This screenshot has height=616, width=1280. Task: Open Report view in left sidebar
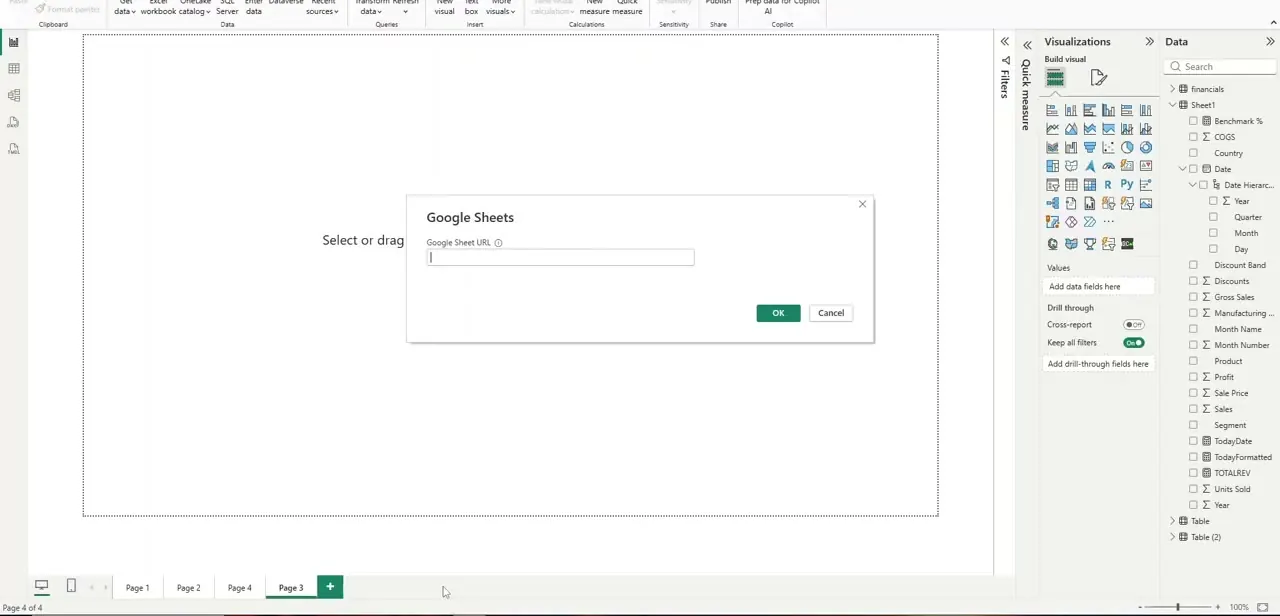click(14, 42)
